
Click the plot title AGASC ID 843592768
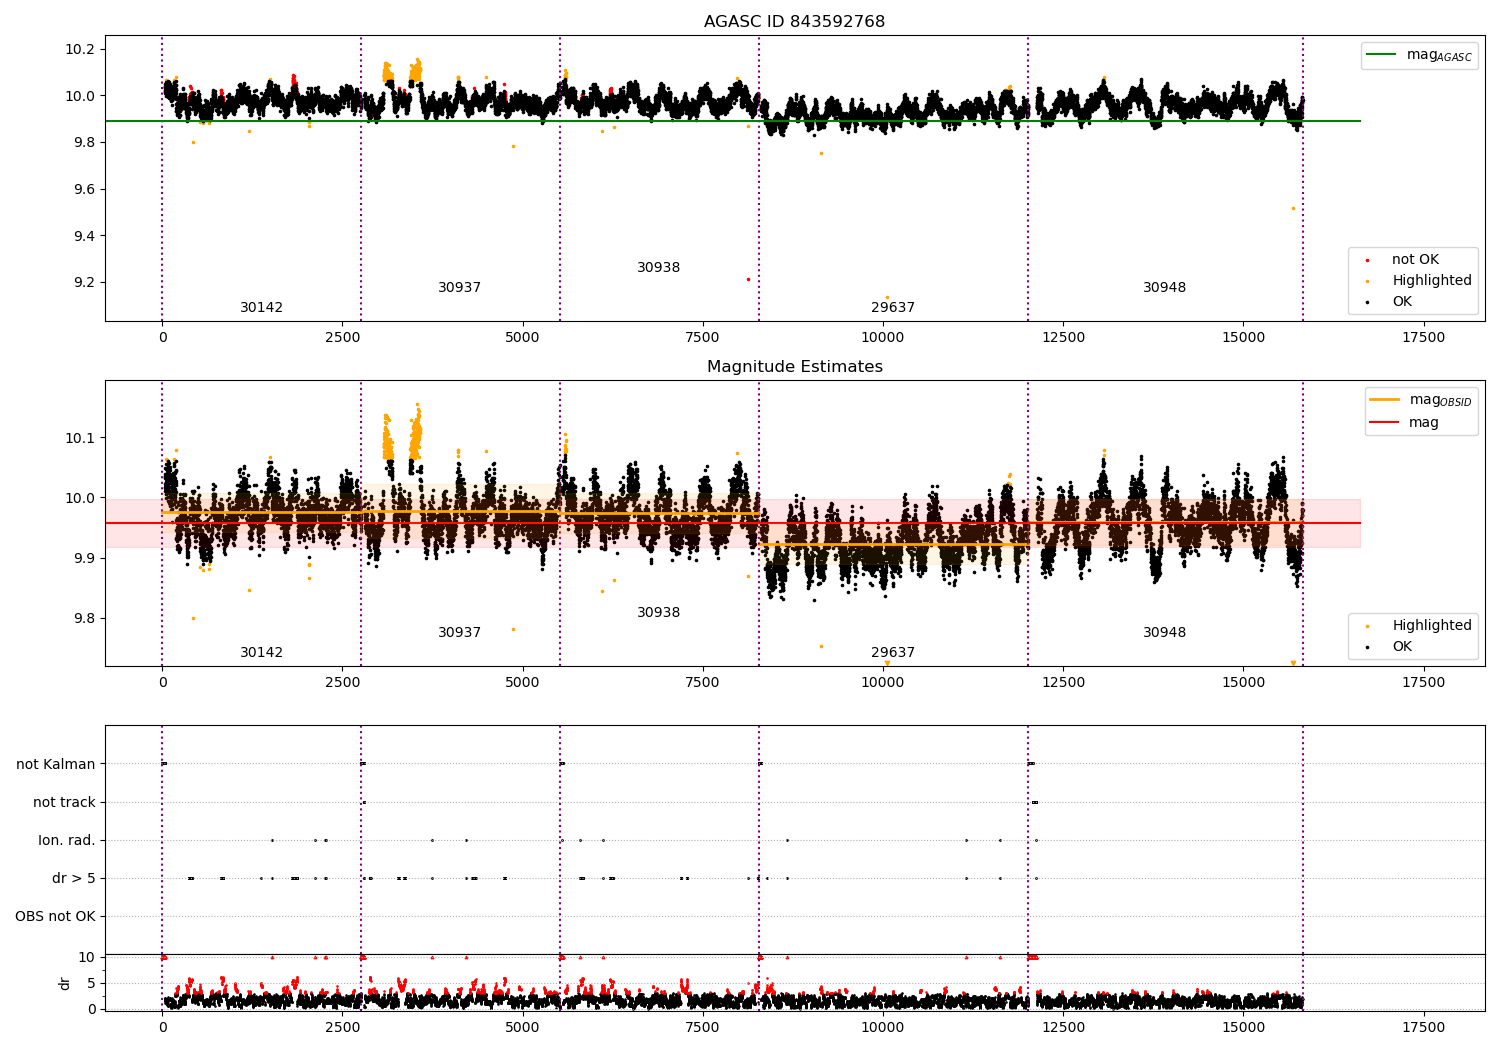[x=794, y=21]
